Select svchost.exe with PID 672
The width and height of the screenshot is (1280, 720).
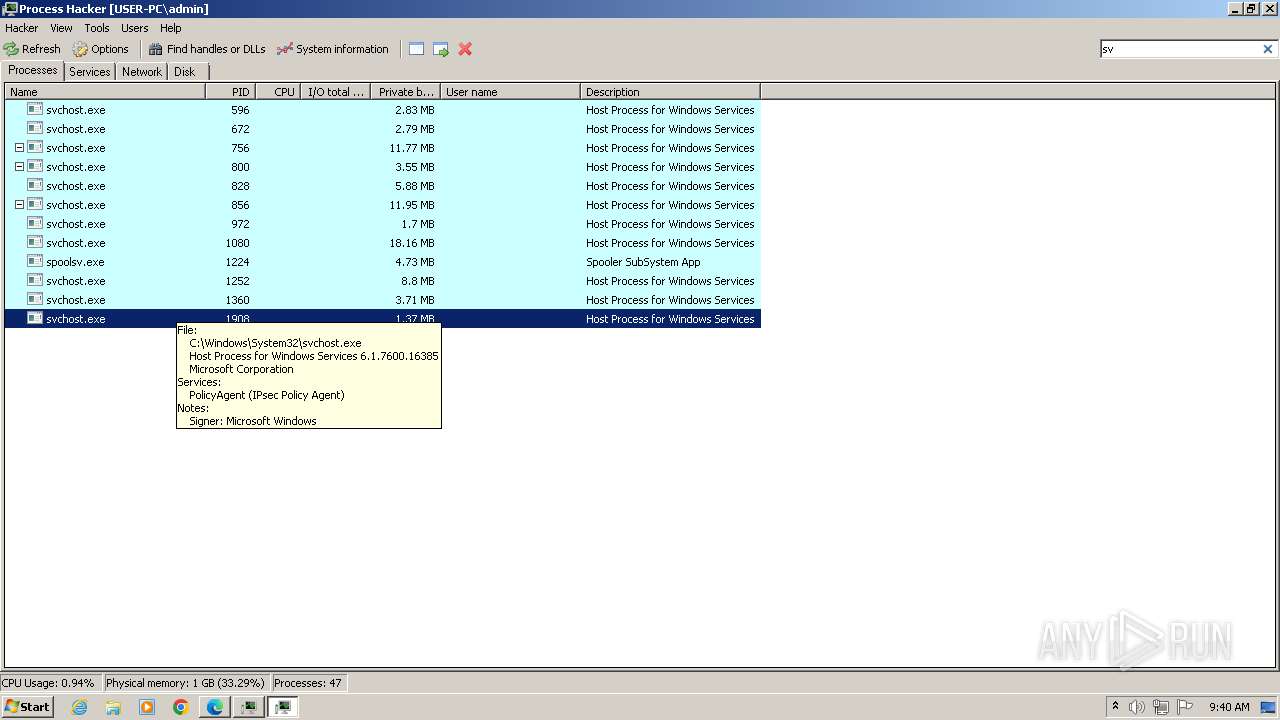click(383, 129)
